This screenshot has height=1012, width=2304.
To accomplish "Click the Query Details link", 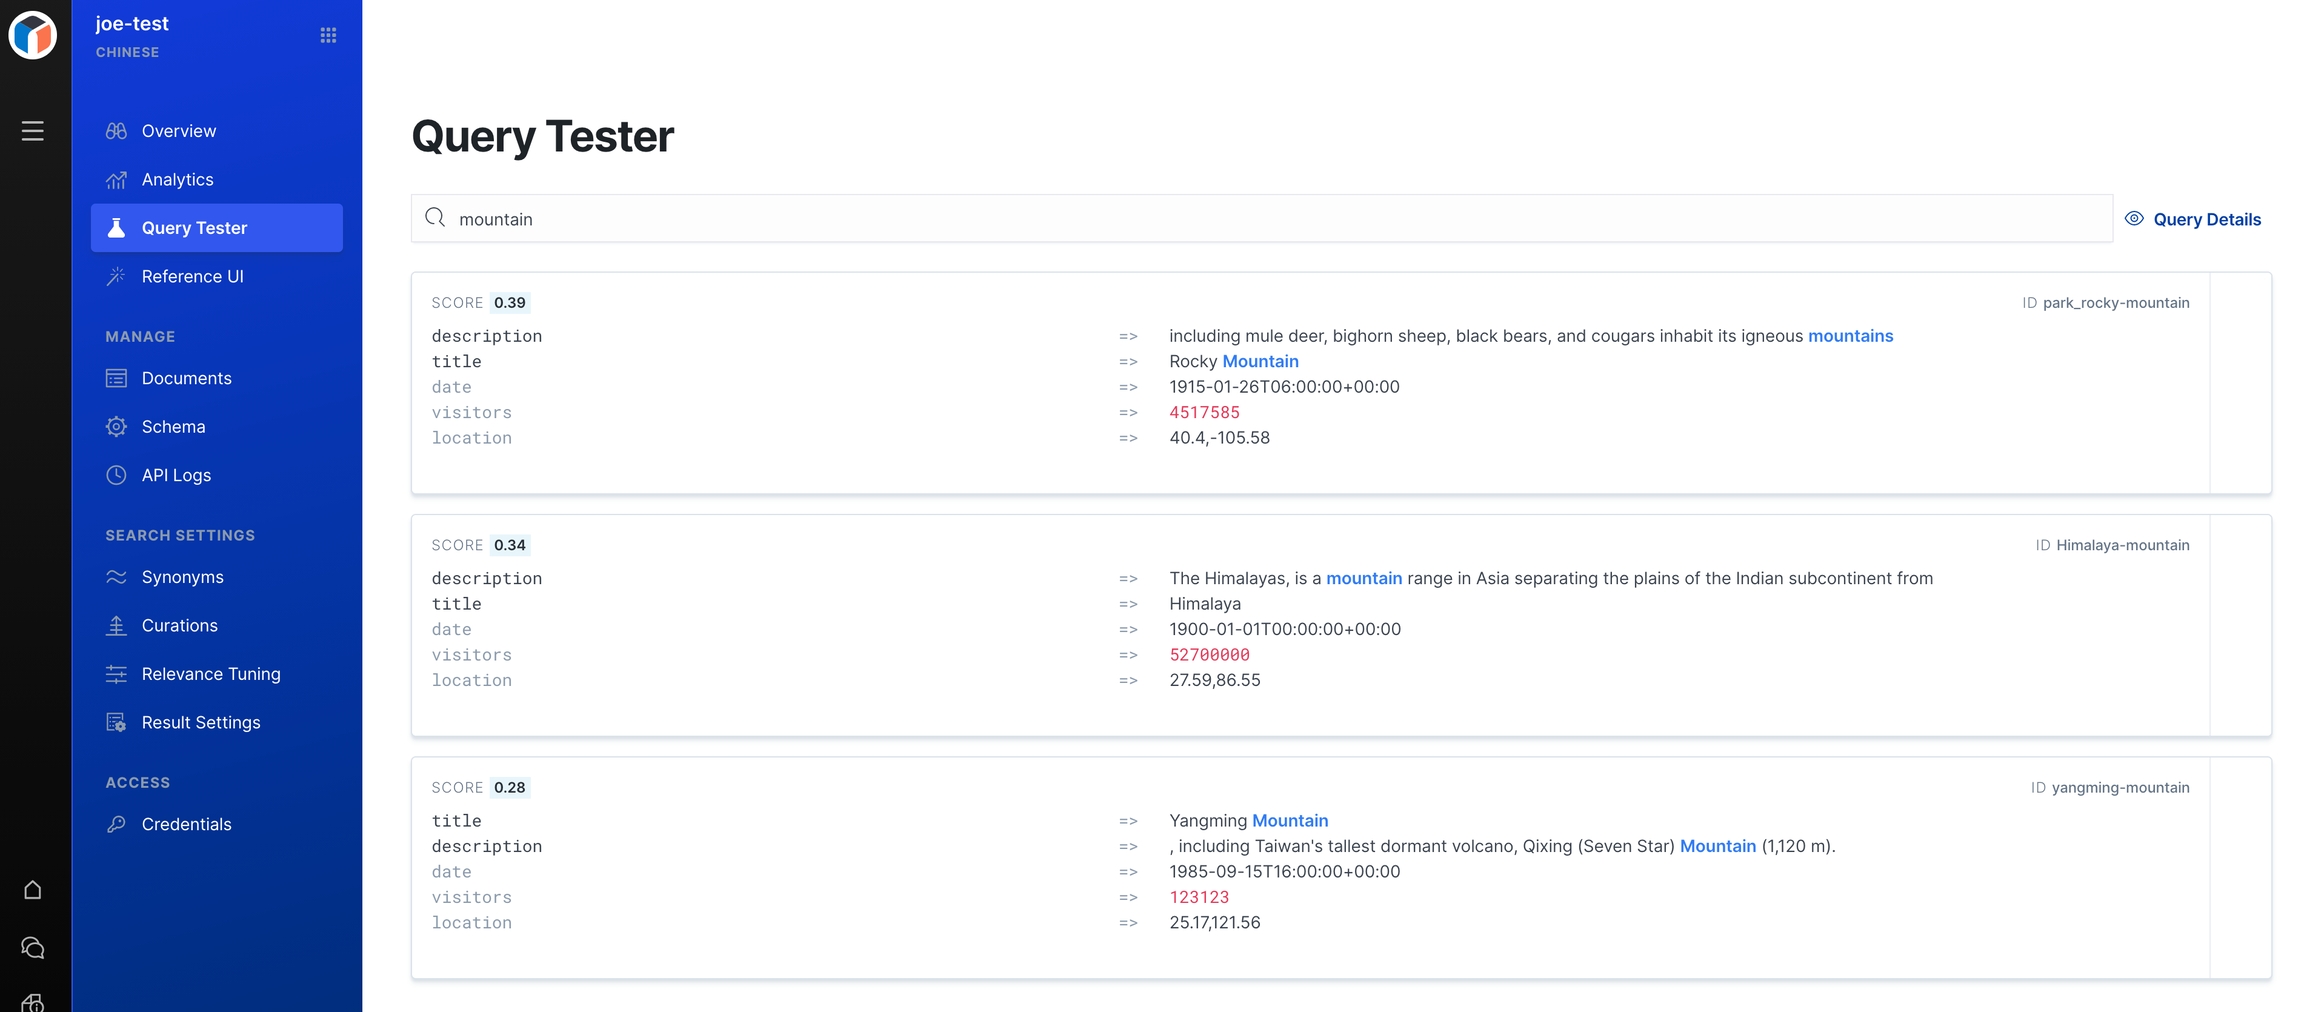I will pos(2206,219).
